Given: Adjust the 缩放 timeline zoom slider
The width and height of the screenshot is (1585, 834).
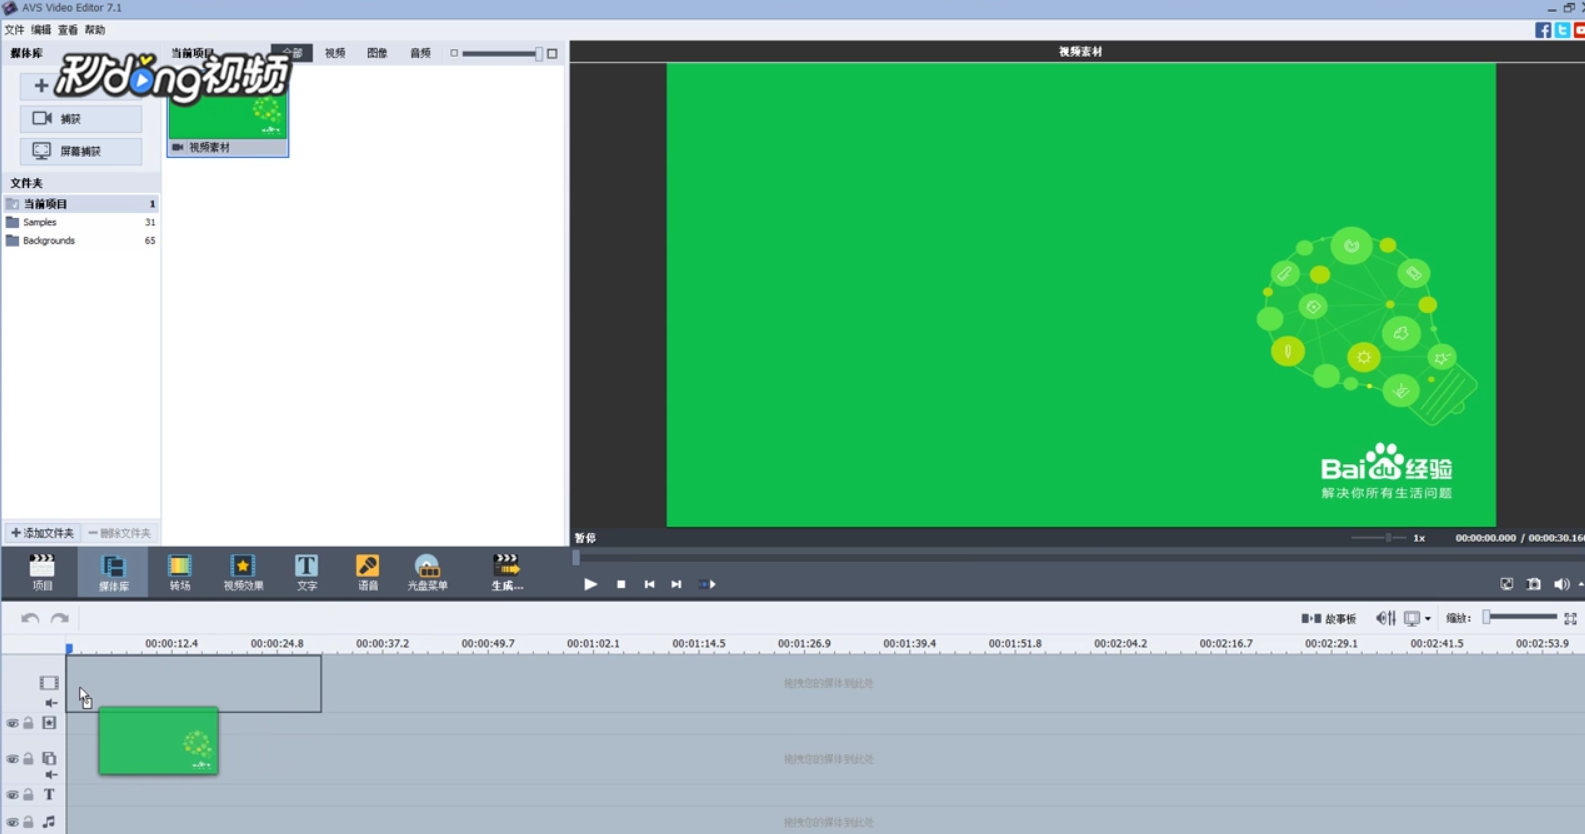Looking at the screenshot, I should coord(1519,617).
